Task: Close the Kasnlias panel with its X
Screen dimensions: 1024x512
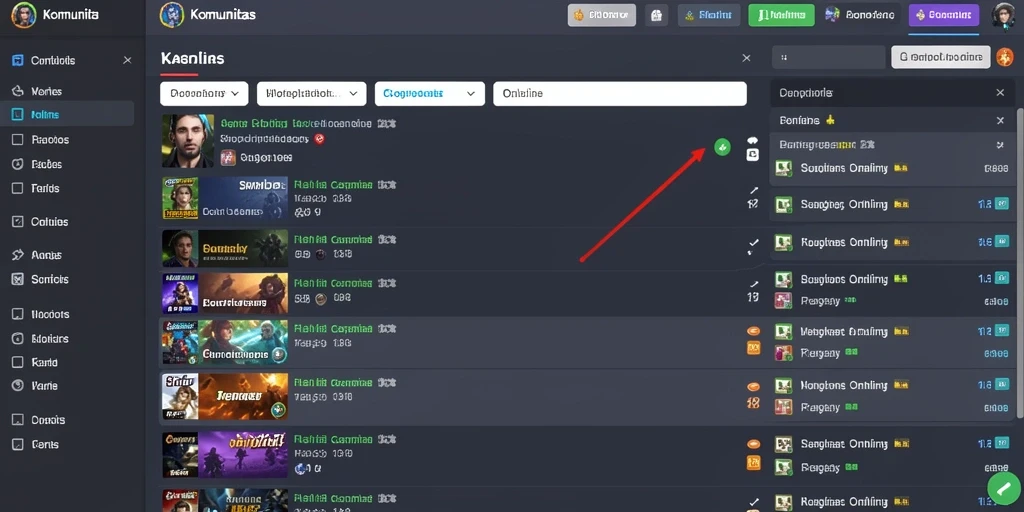Action: (746, 58)
